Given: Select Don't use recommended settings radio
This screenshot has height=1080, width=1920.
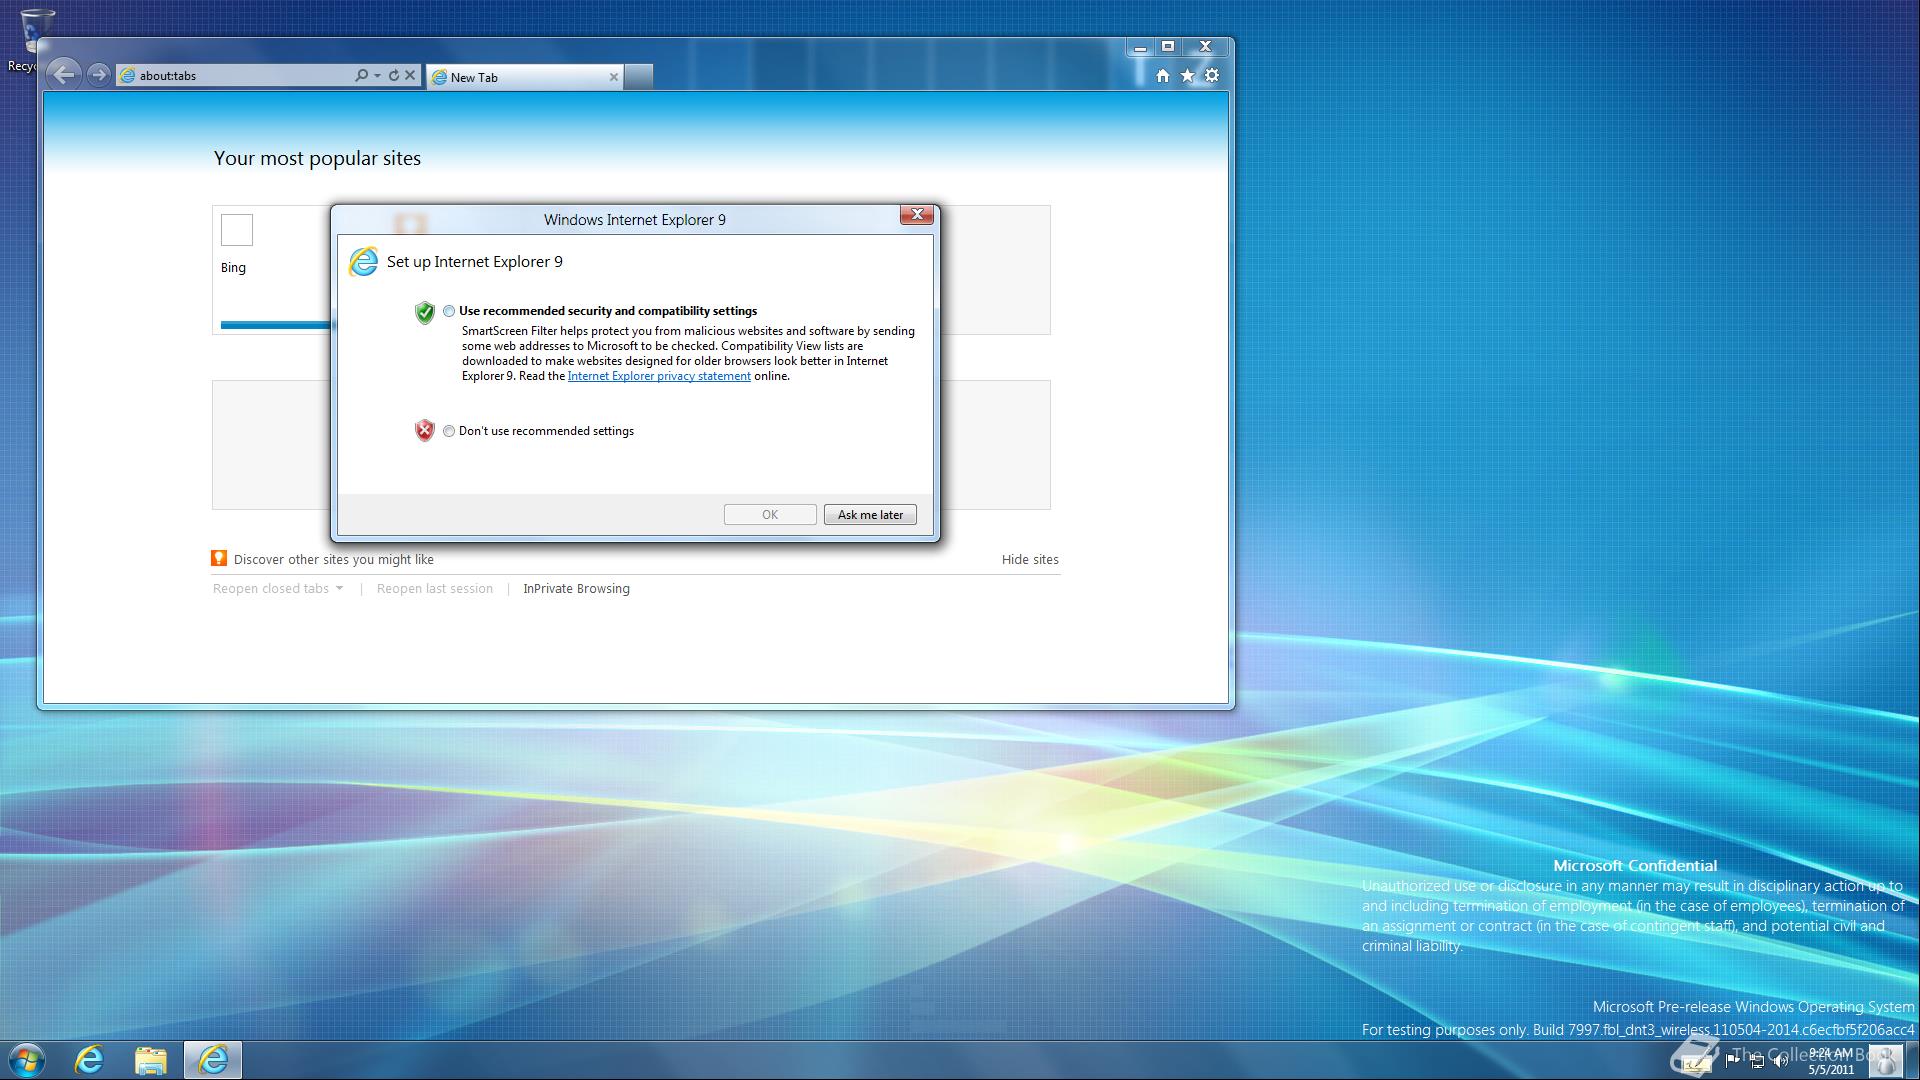Looking at the screenshot, I should 449,431.
